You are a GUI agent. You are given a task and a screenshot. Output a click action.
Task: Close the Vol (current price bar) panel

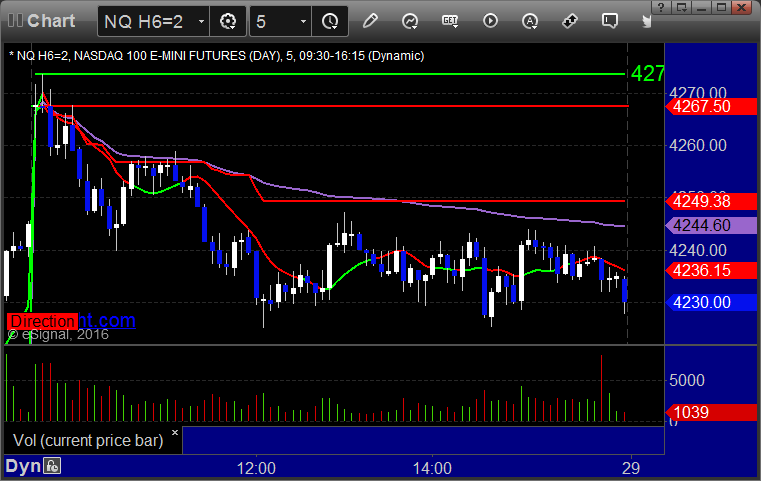pyautogui.click(x=175, y=432)
